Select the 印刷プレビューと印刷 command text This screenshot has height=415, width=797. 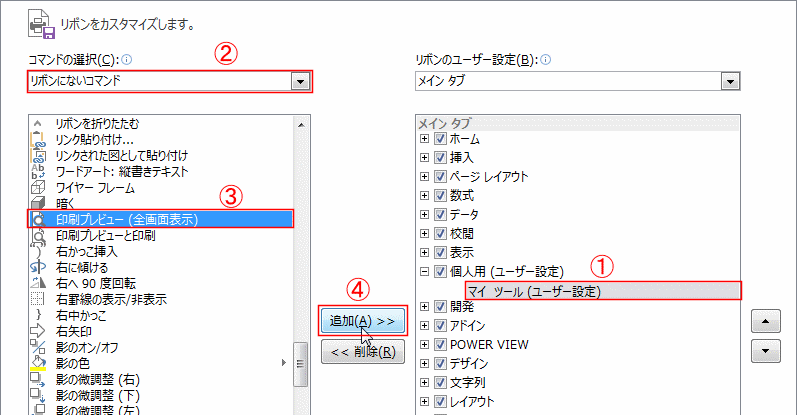tap(105, 235)
